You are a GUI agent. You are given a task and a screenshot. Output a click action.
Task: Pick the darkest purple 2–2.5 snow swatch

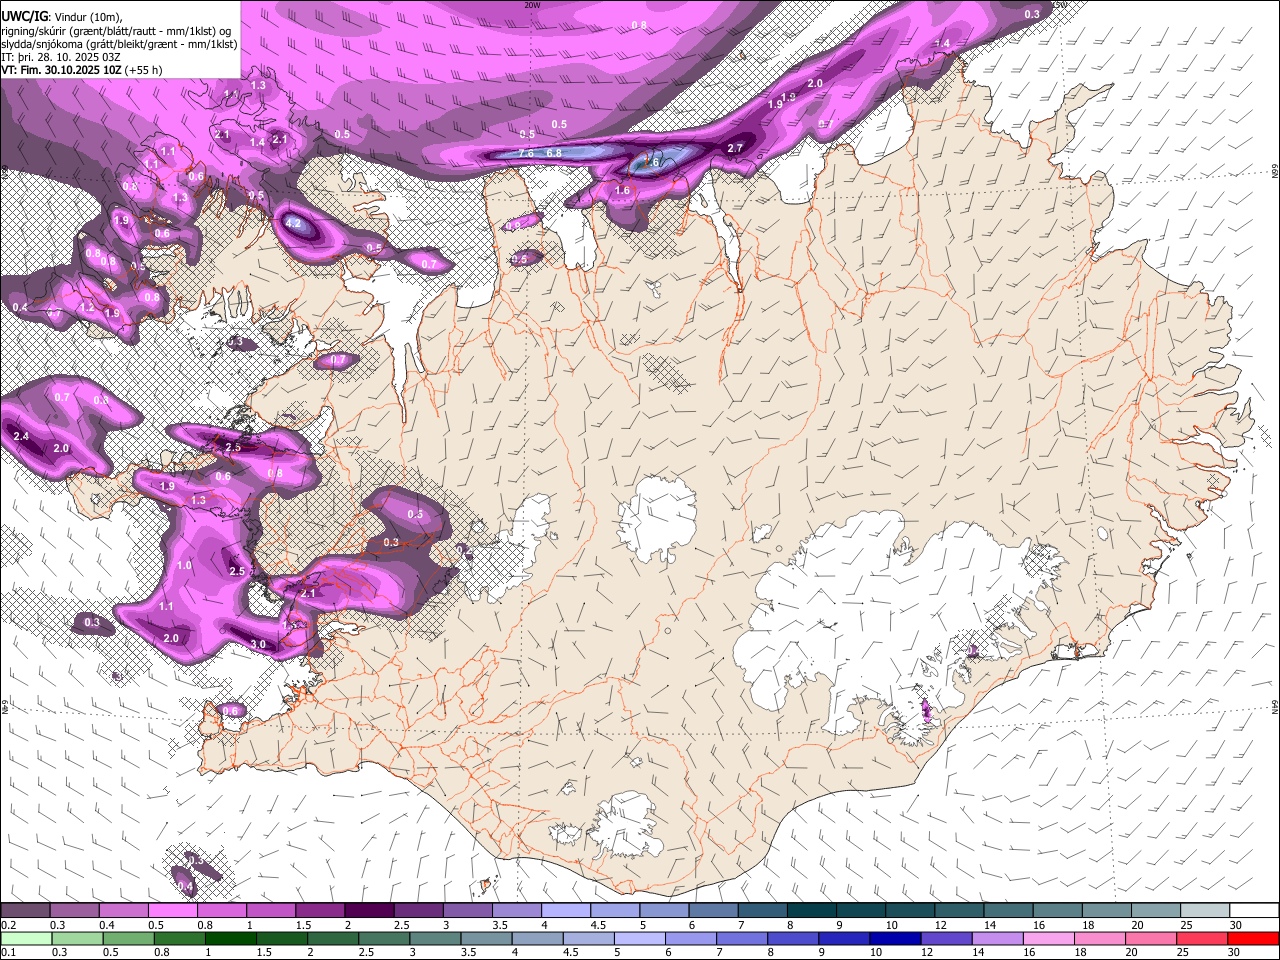[x=369, y=911]
